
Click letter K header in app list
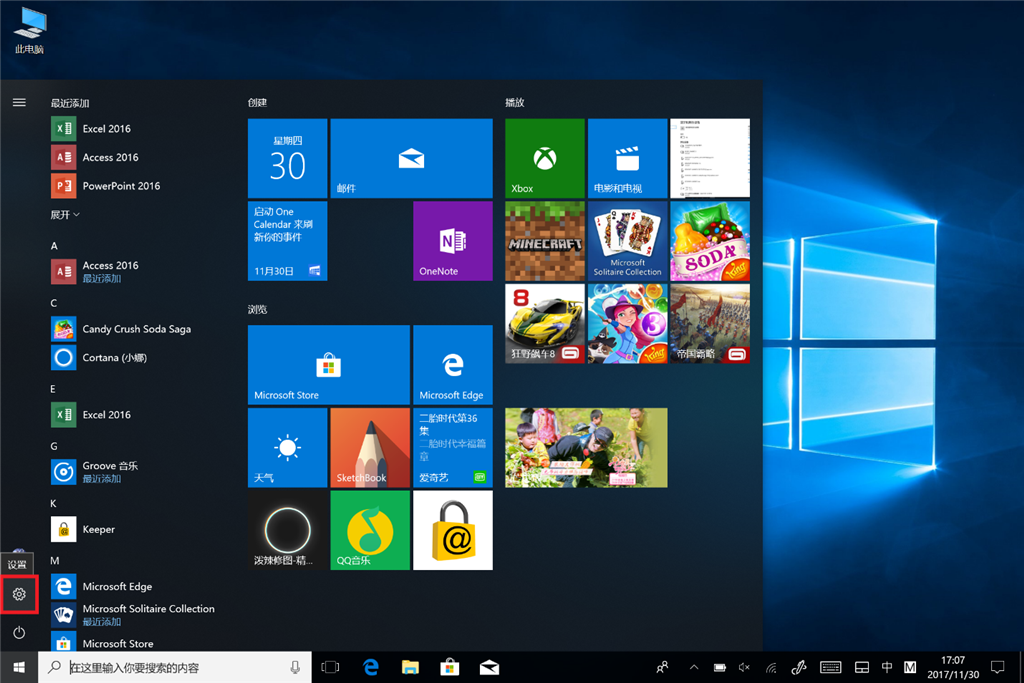tap(54, 503)
